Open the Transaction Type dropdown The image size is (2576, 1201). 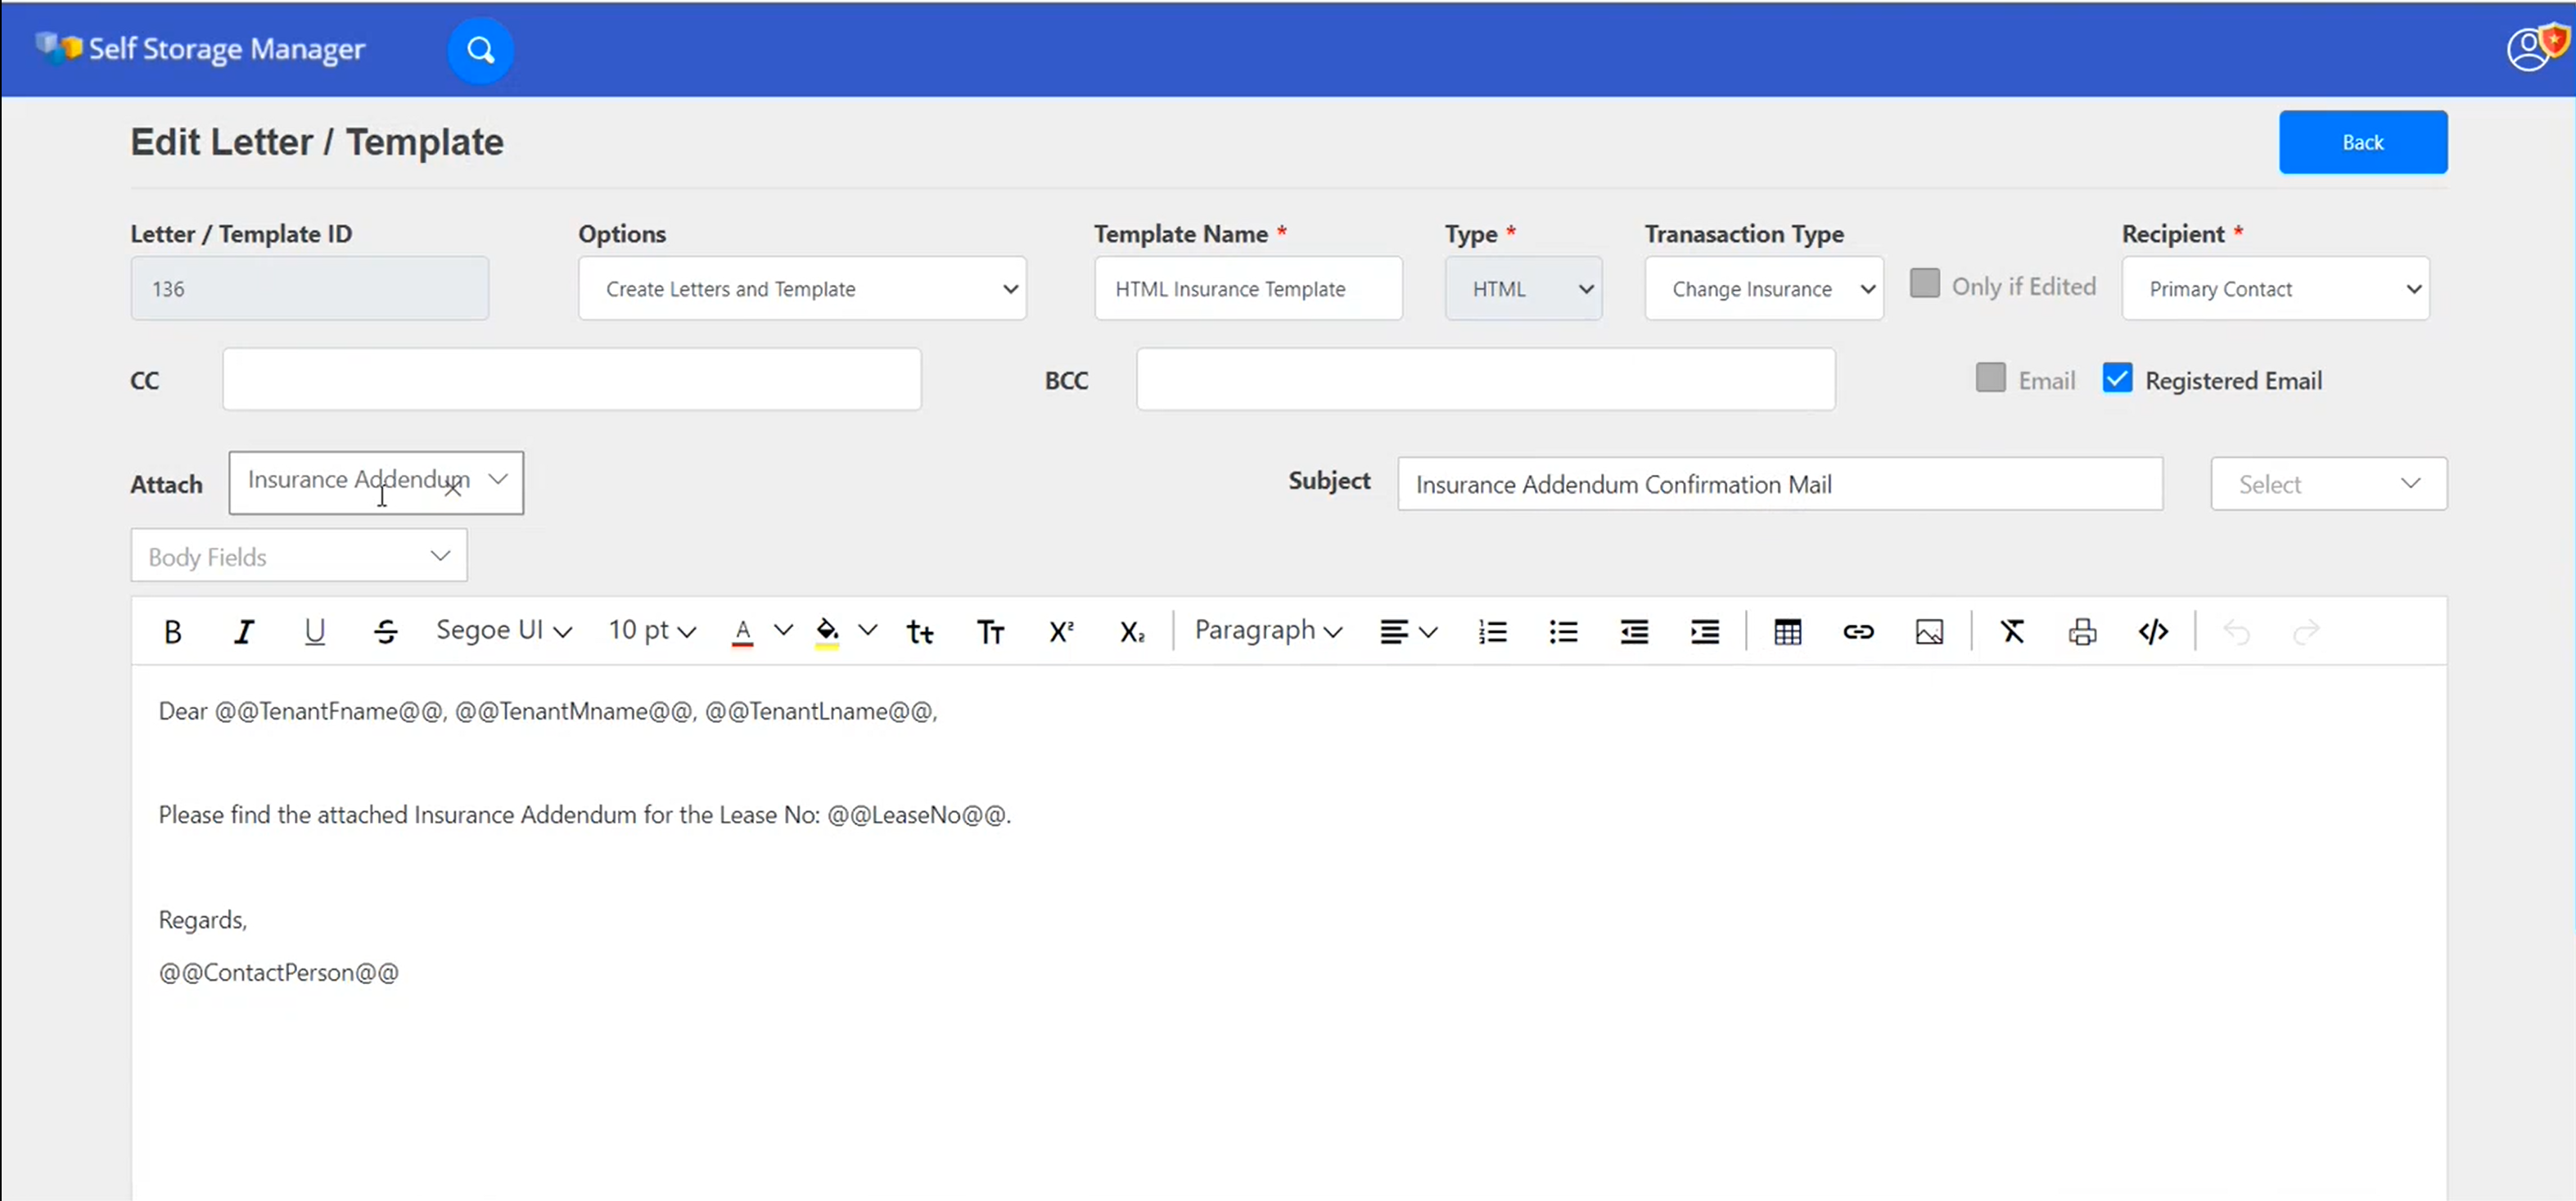coord(1763,288)
